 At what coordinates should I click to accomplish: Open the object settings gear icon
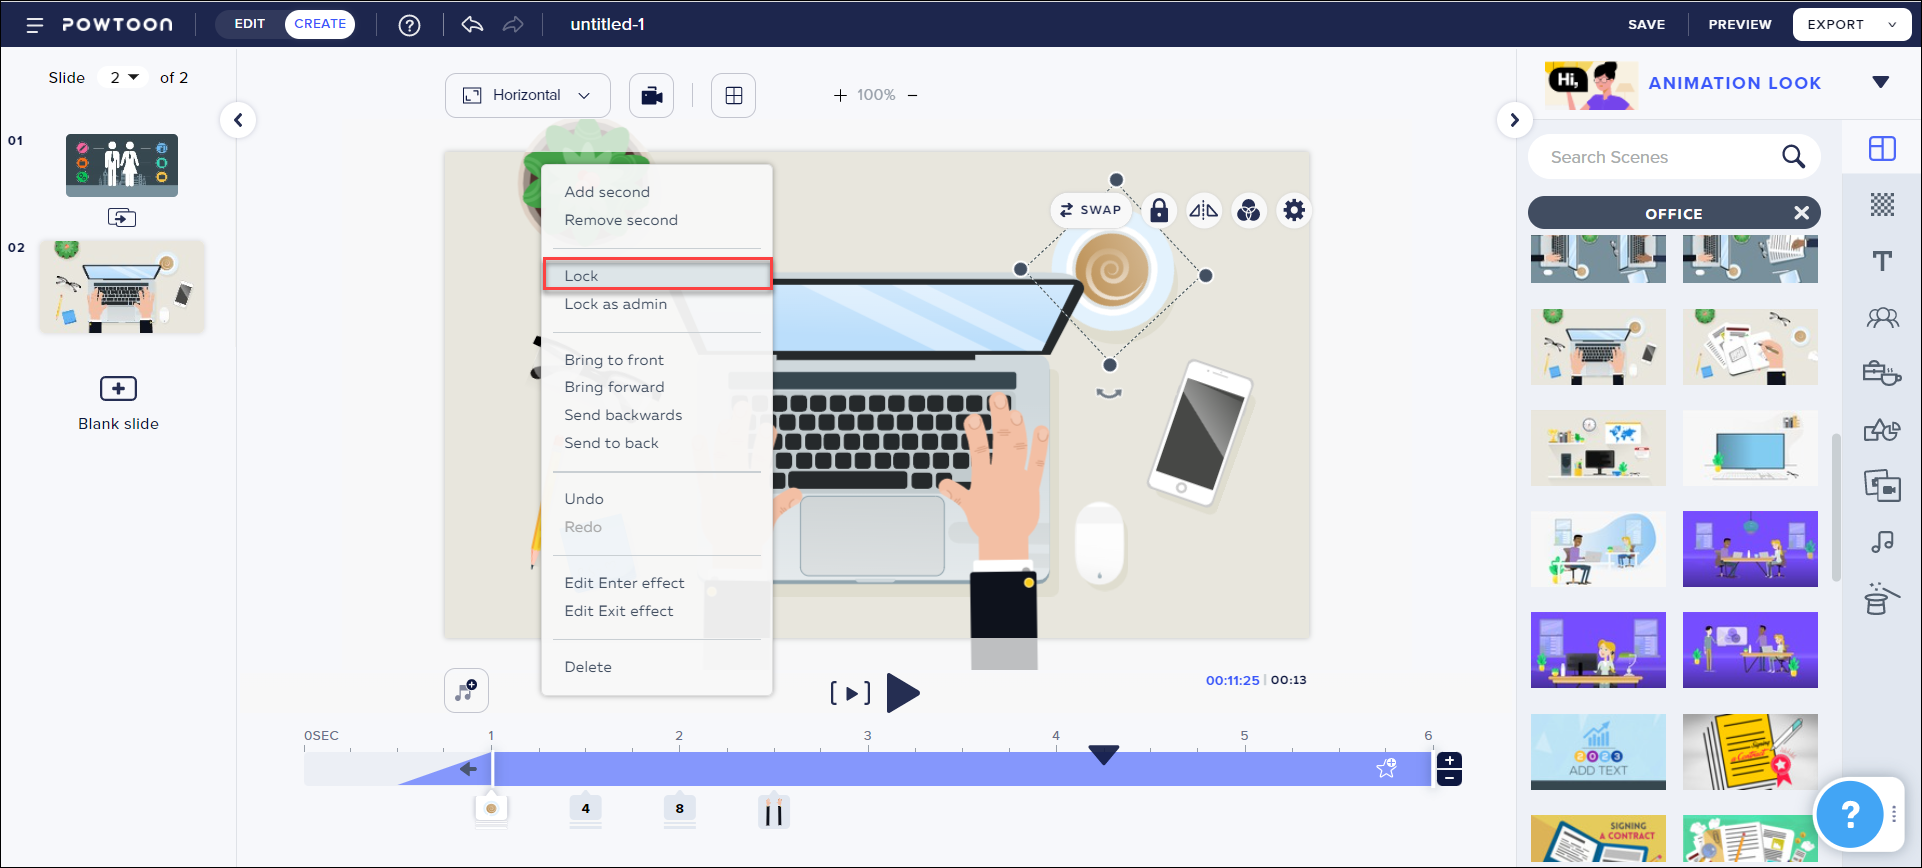point(1294,210)
